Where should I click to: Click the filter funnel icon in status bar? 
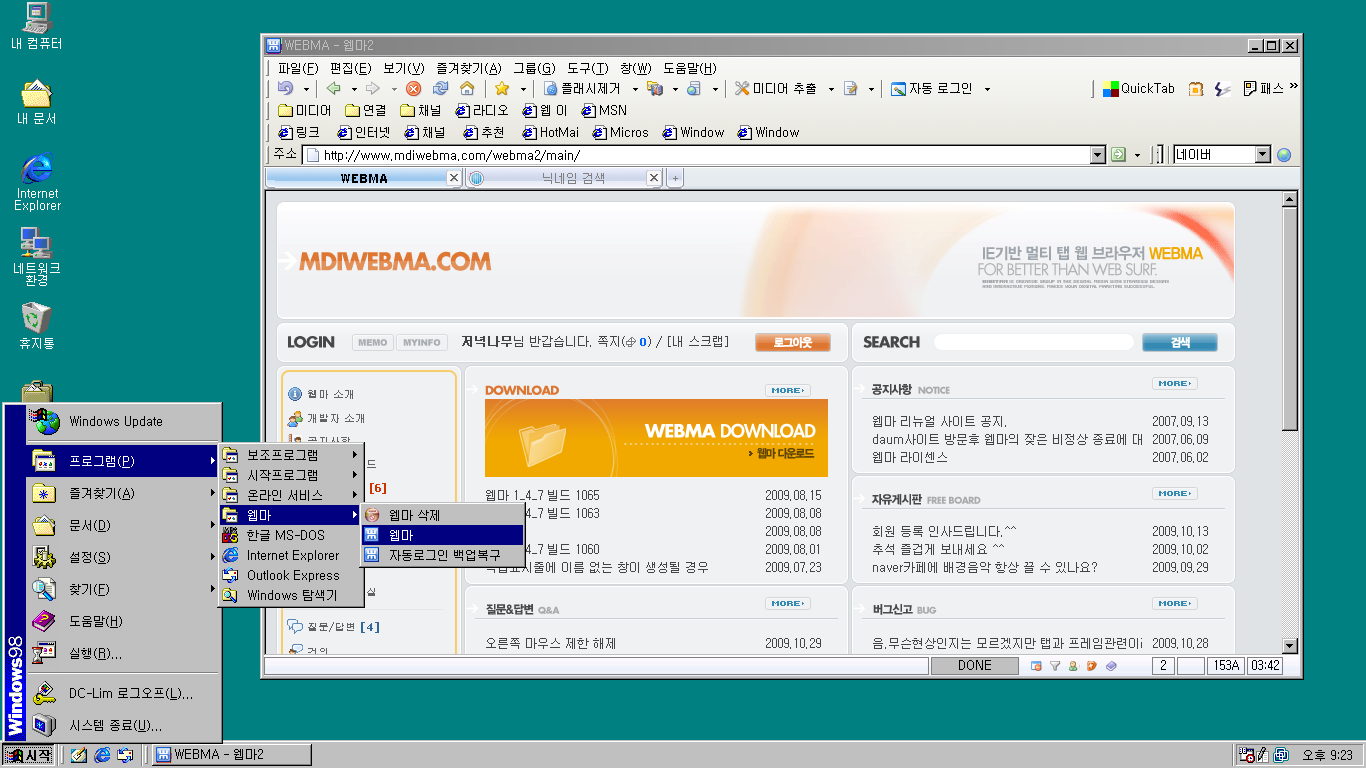(1054, 666)
